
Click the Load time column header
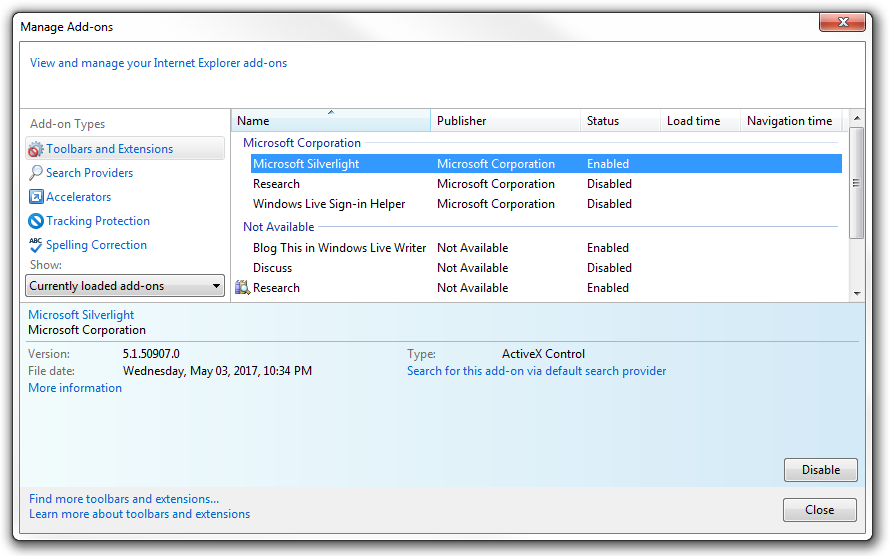pyautogui.click(x=700, y=121)
